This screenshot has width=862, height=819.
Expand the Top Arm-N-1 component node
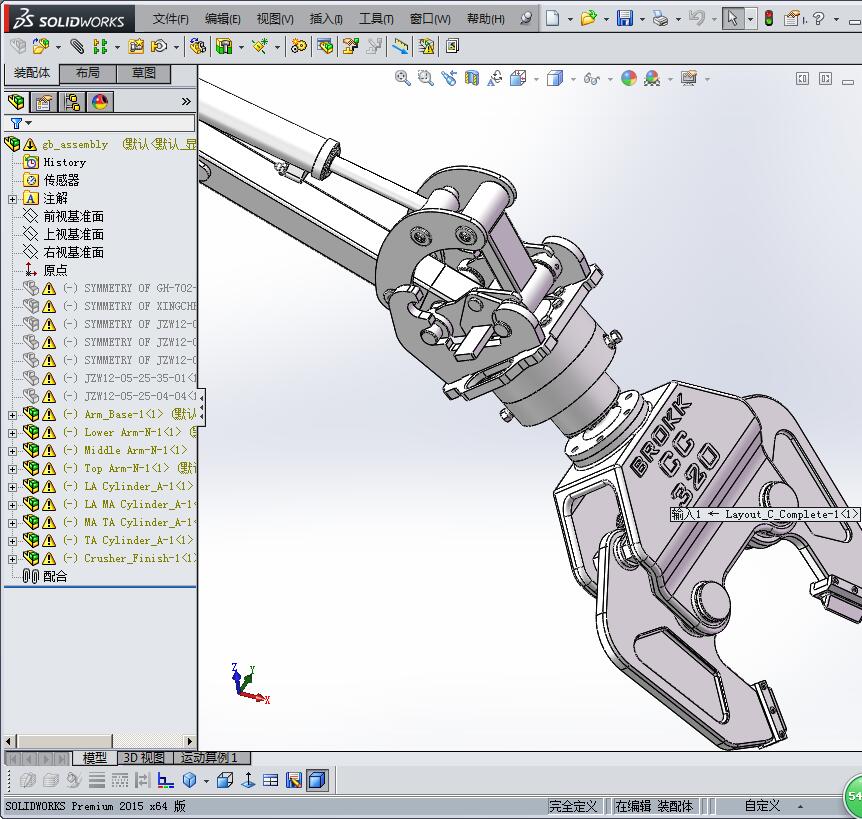click(12, 469)
